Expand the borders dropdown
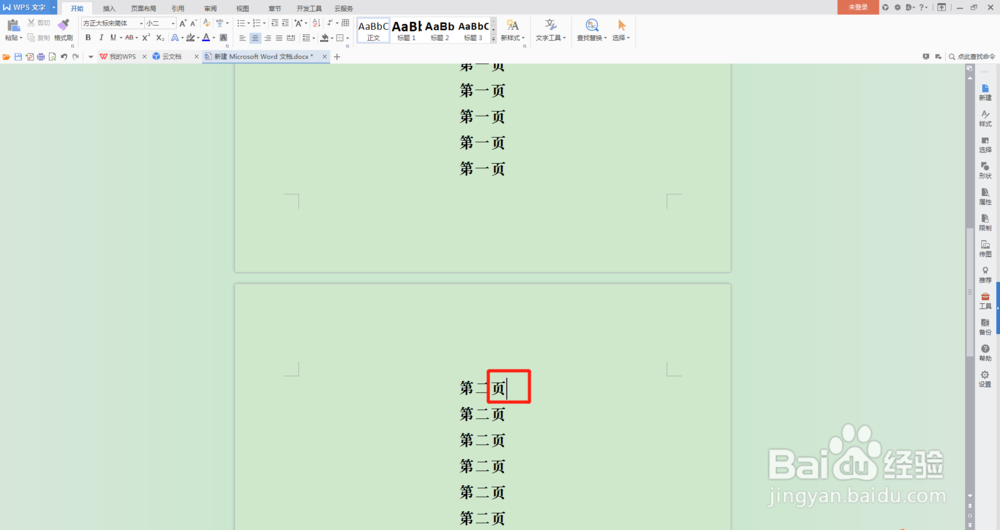1000x530 pixels. click(348, 38)
